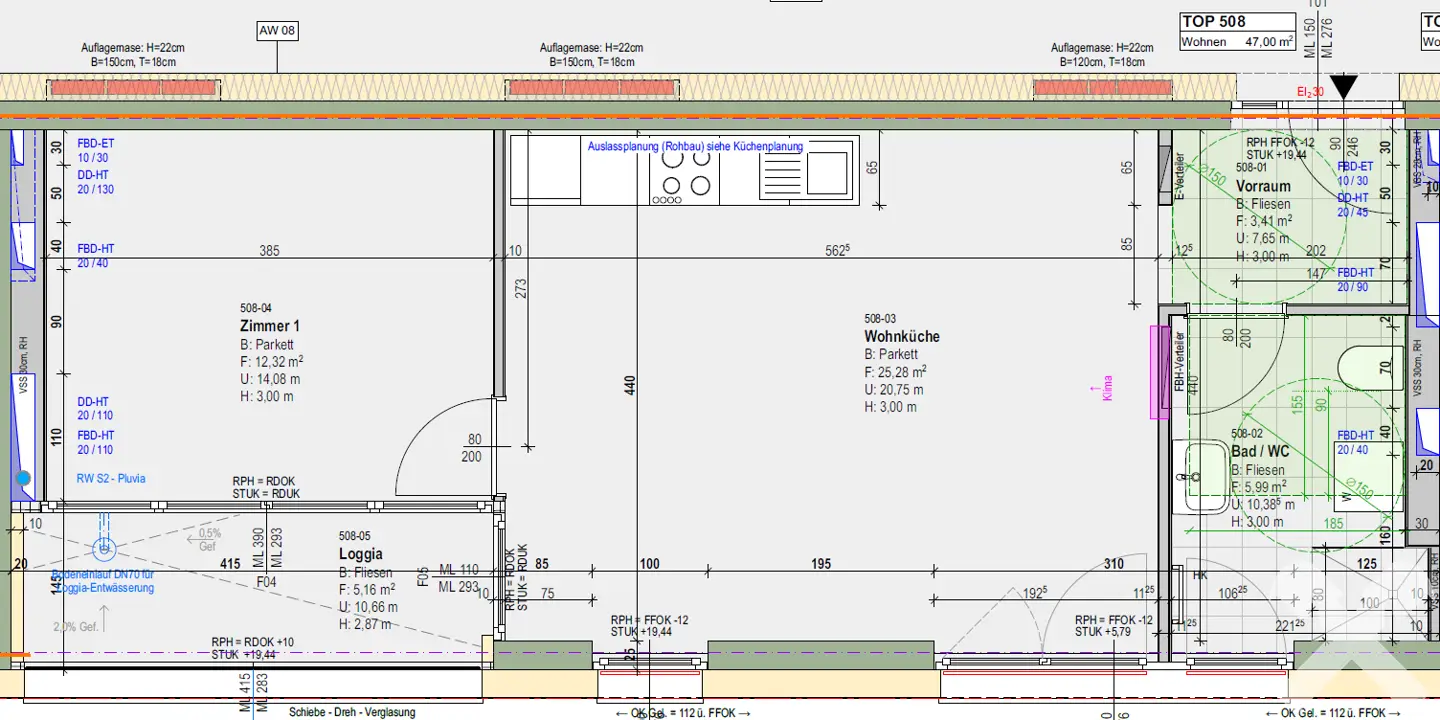The width and height of the screenshot is (1440, 720).
Task: Click the F: 25,28 m² area value
Action: (x=896, y=372)
